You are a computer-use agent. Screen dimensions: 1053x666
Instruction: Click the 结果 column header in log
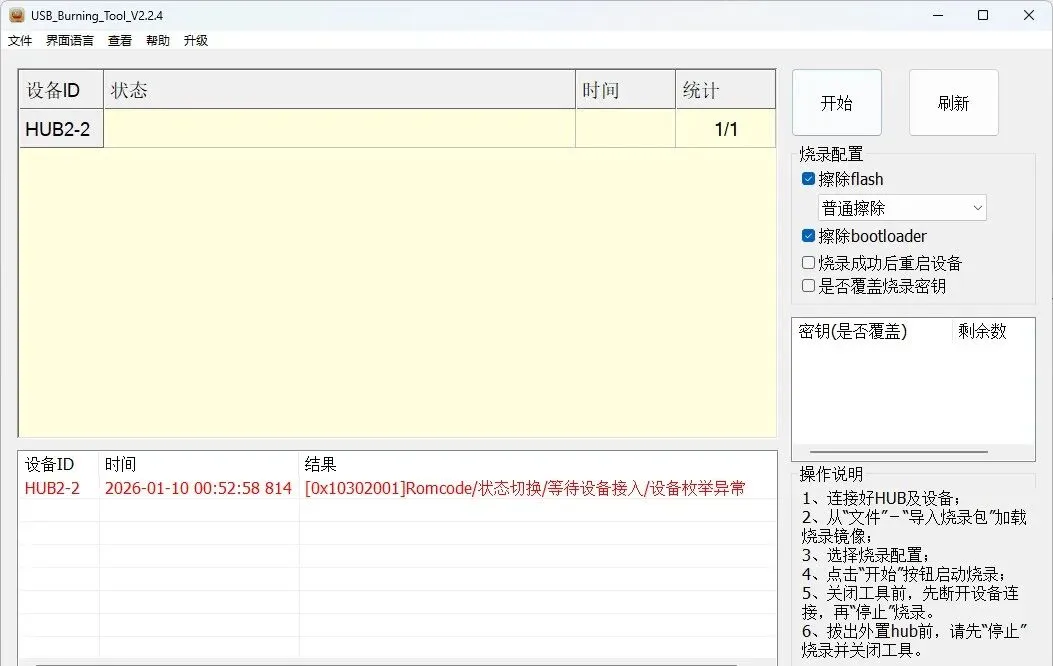click(537, 464)
